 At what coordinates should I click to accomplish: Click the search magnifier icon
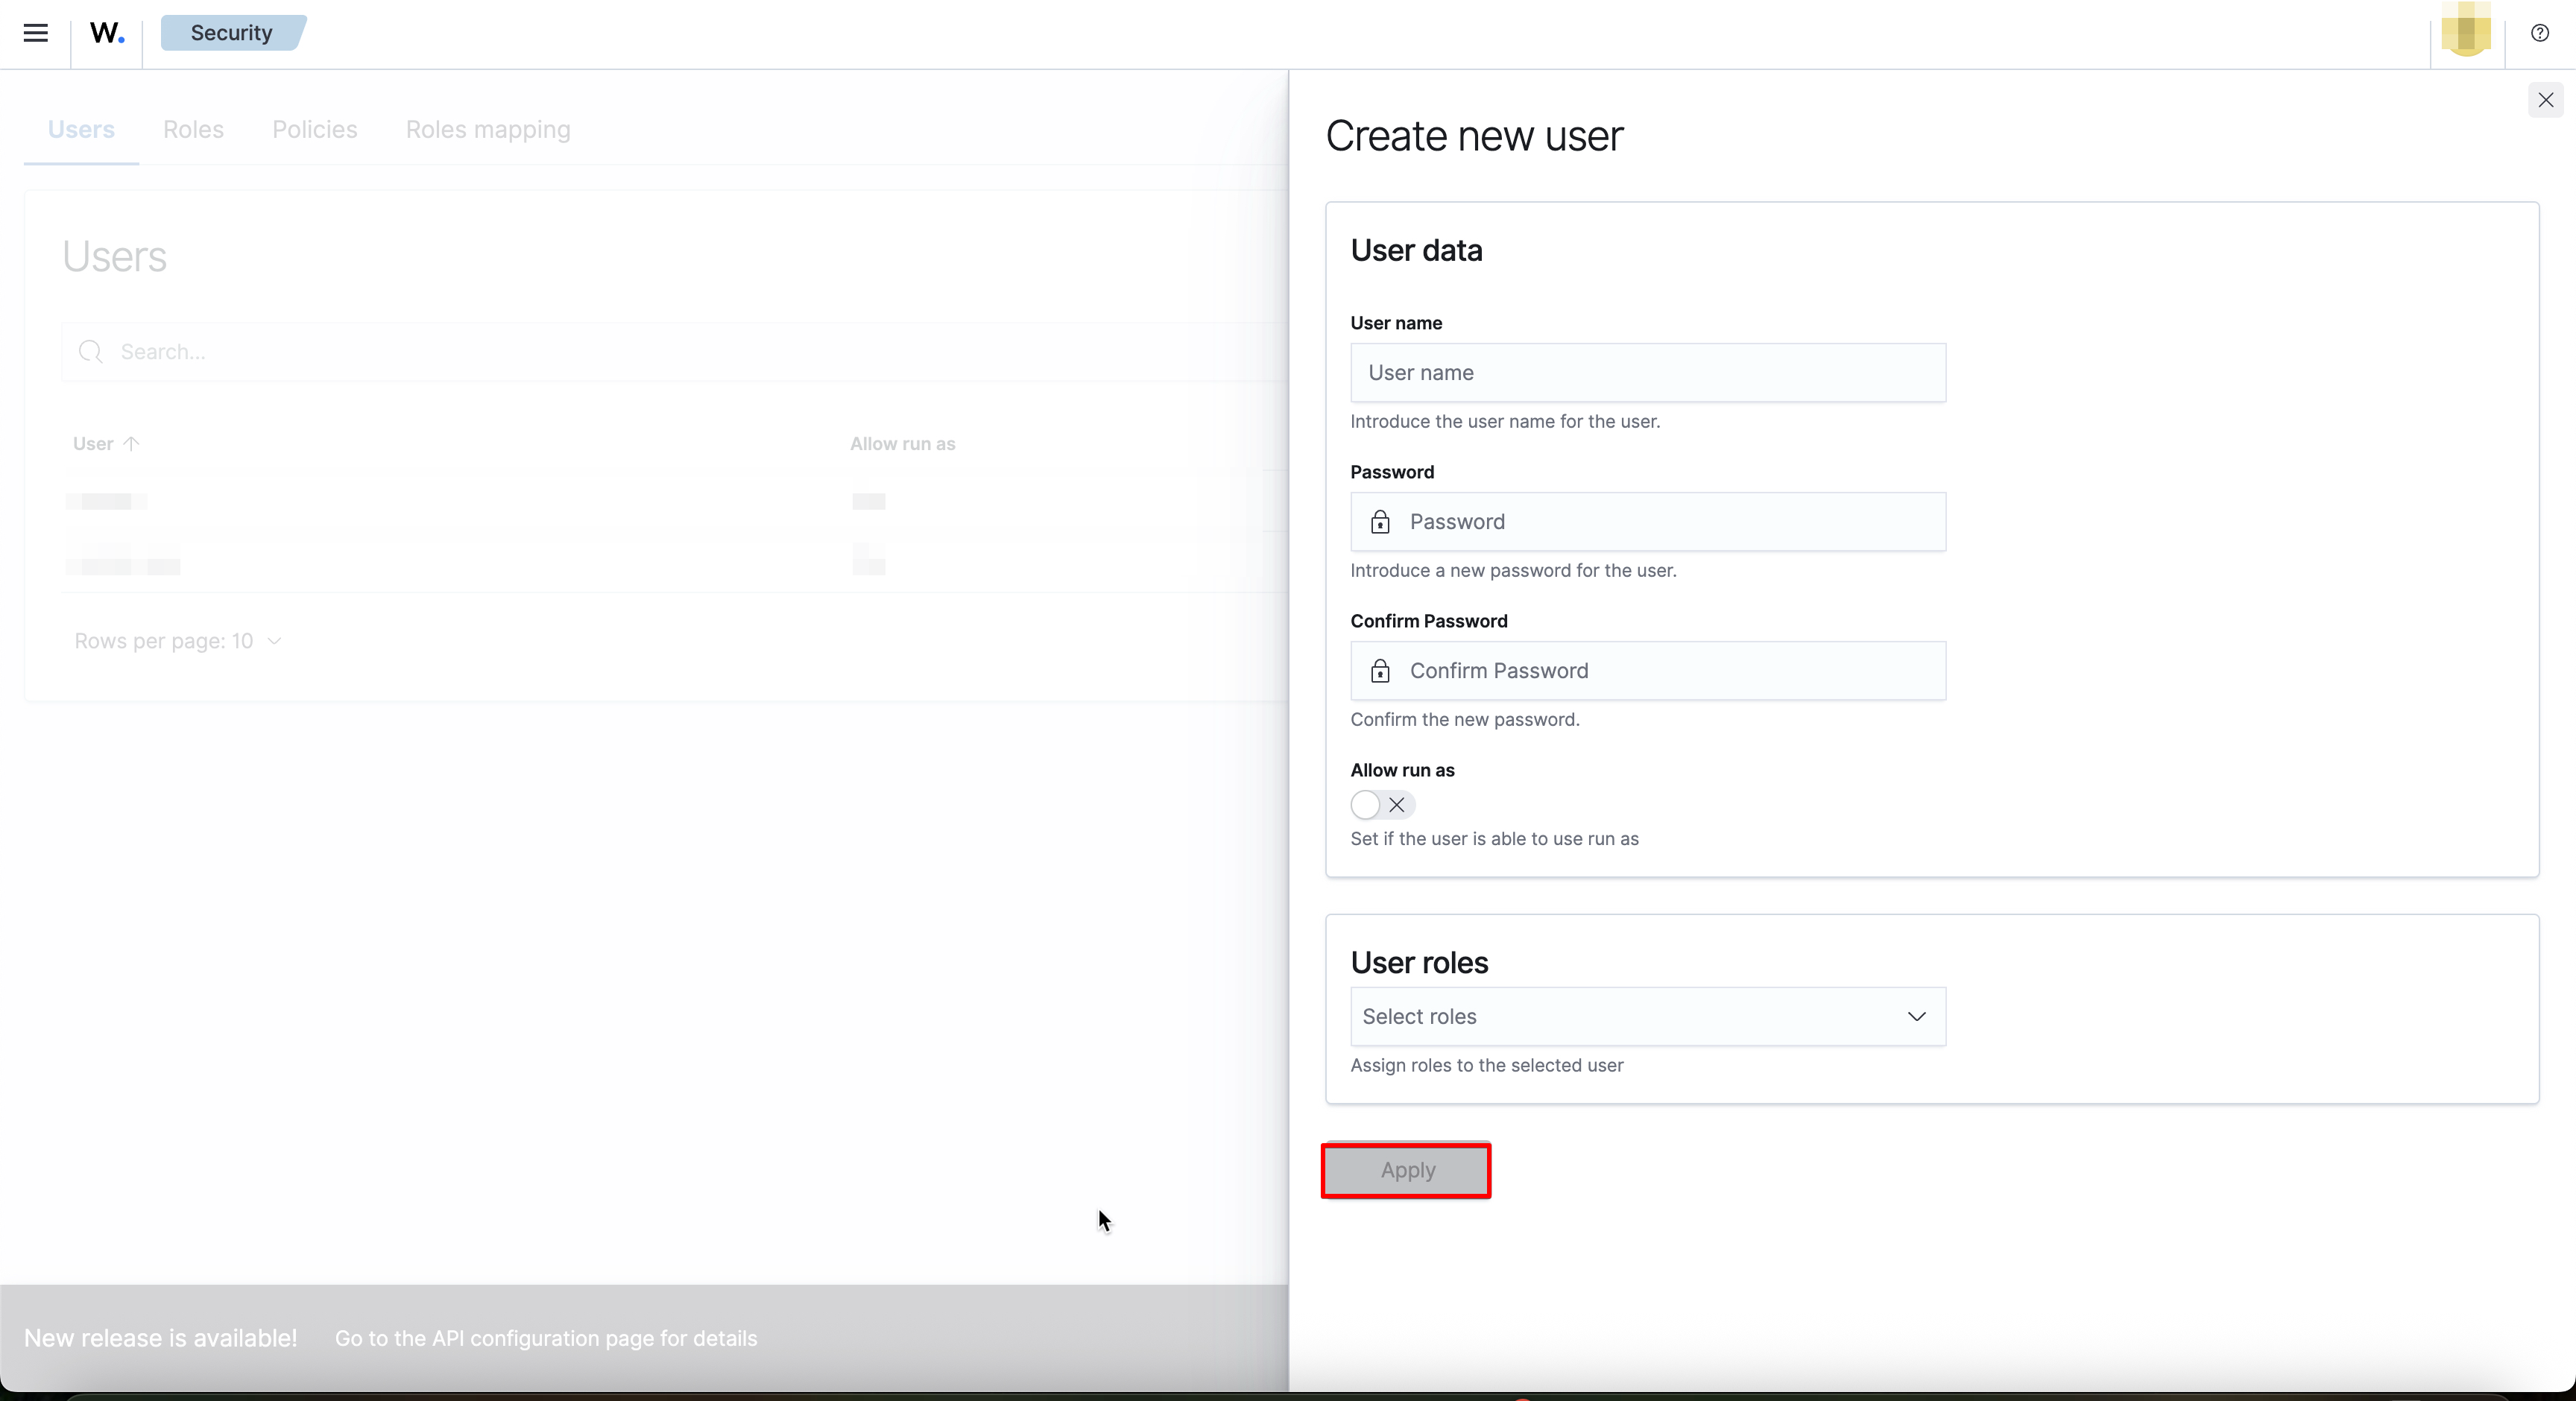point(91,352)
